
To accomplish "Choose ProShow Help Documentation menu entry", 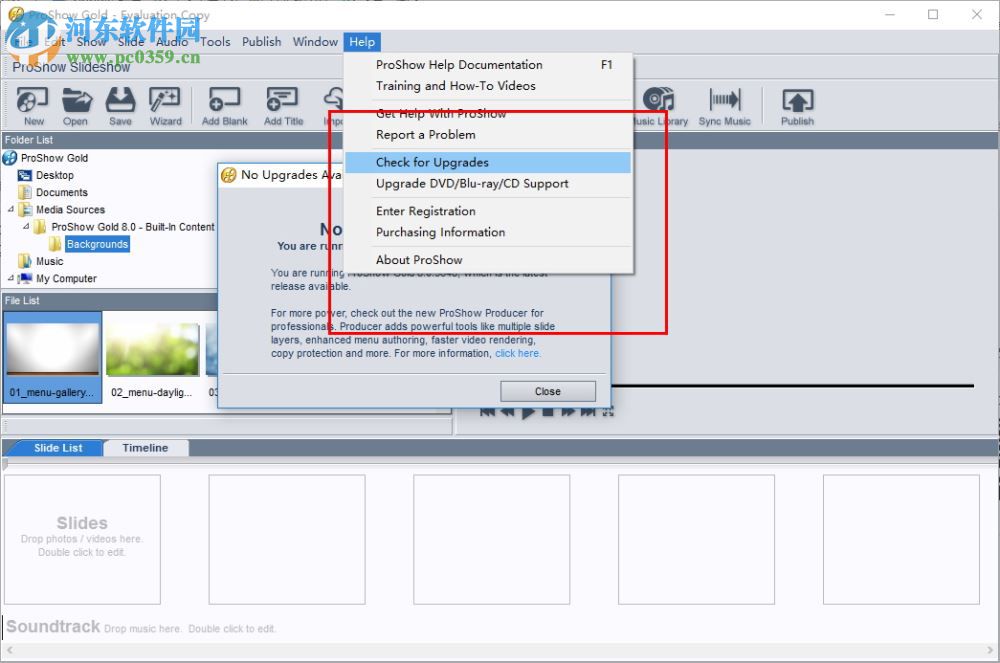I will point(489,64).
